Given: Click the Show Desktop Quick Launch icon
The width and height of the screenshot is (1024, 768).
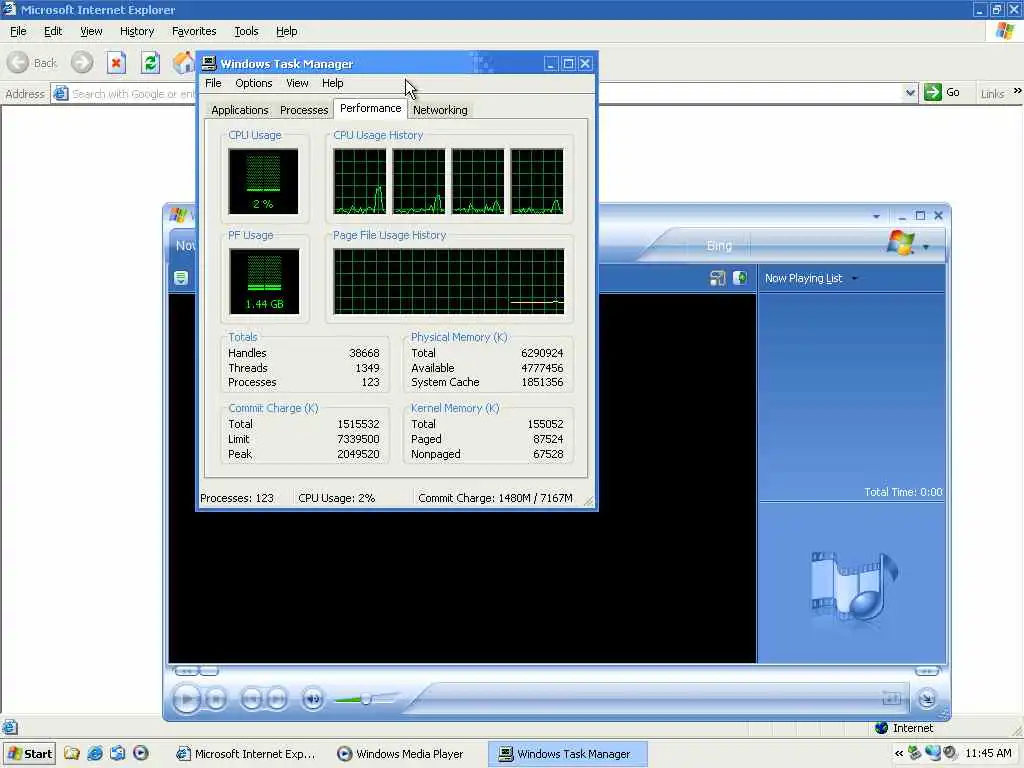Looking at the screenshot, I should pyautogui.click(x=118, y=753).
